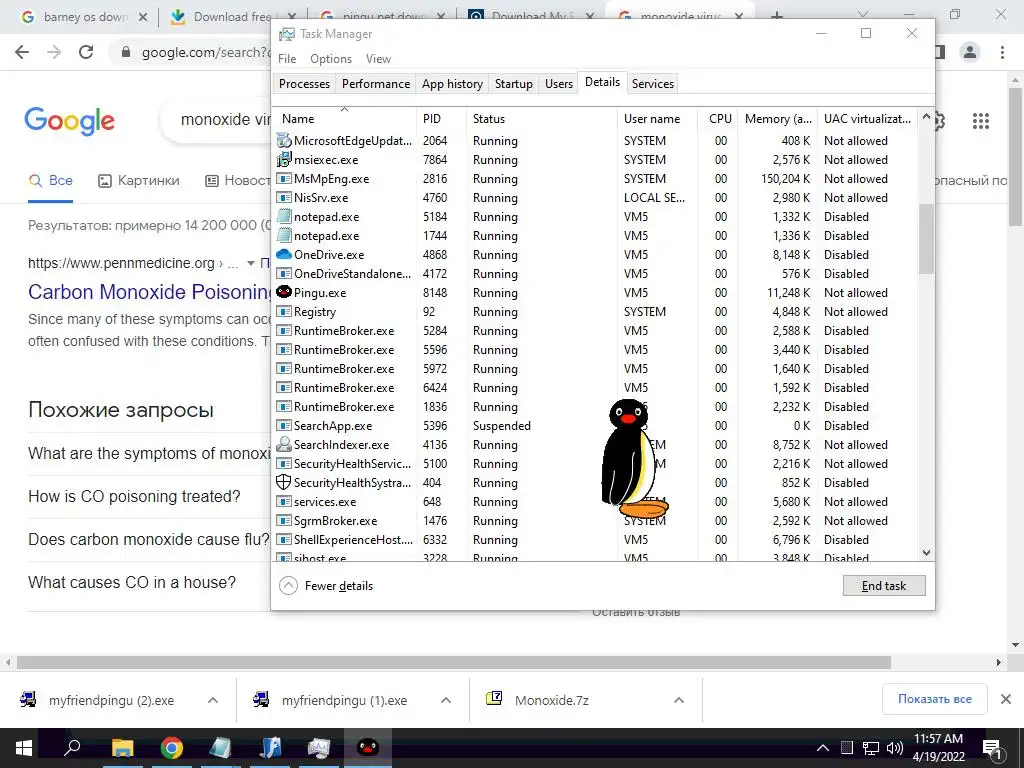Viewport: 1024px width, 768px height.
Task: Open Task Manager Options menu
Action: click(330, 59)
